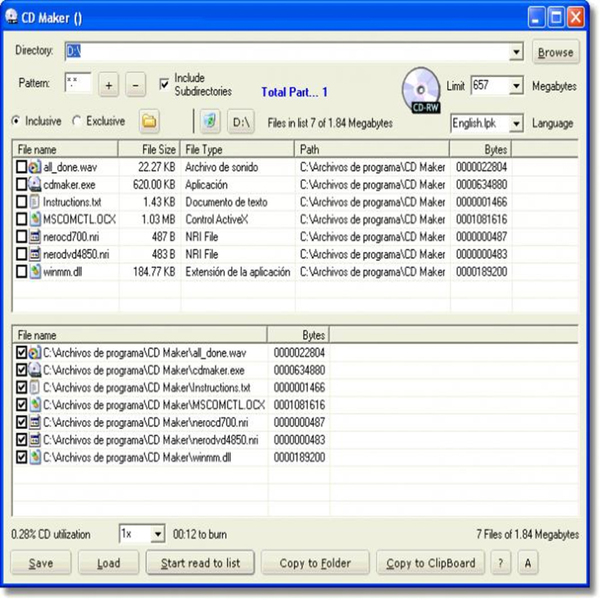This screenshot has height=600, width=600.
Task: Check the all_done.wav checkbox in upper list
Action: click(21, 167)
